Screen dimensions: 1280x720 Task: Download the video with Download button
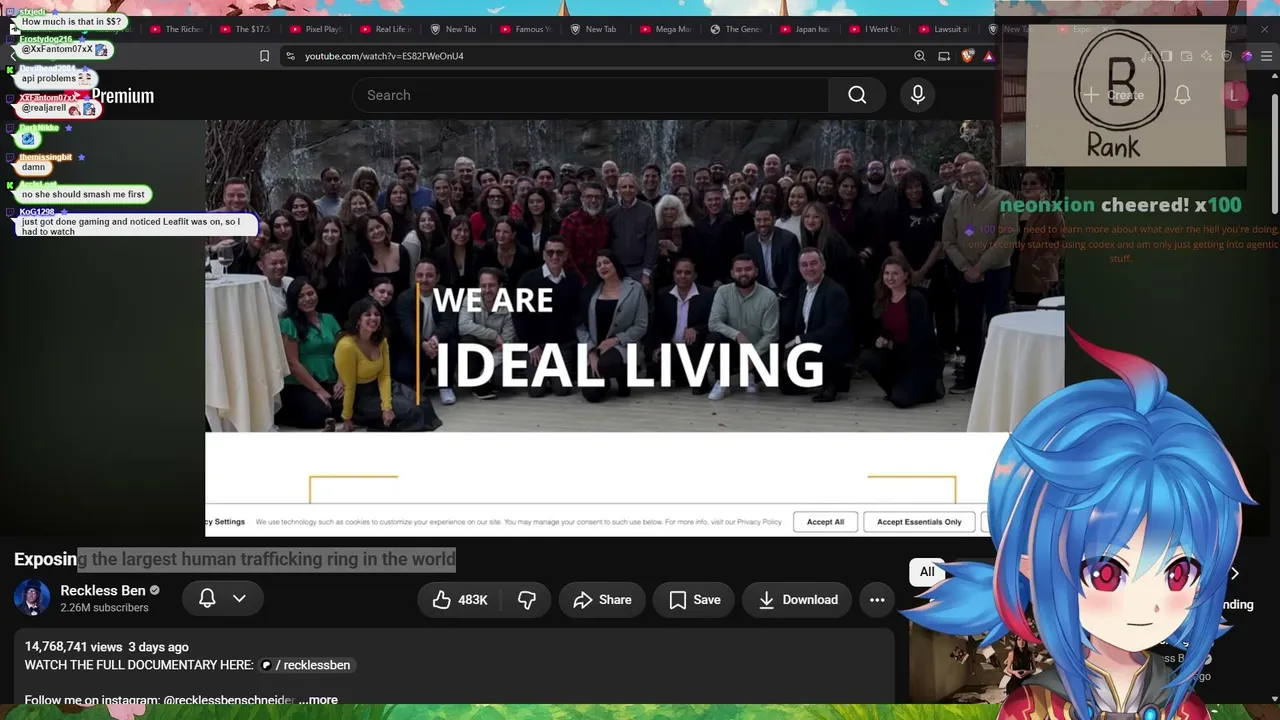(797, 600)
